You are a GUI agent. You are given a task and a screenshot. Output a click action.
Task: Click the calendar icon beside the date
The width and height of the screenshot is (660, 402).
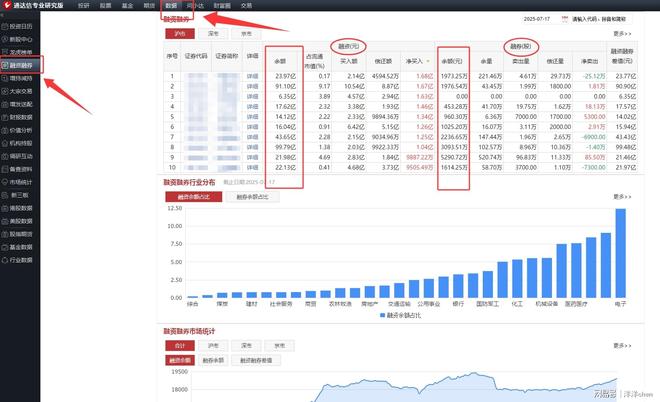click(x=565, y=19)
